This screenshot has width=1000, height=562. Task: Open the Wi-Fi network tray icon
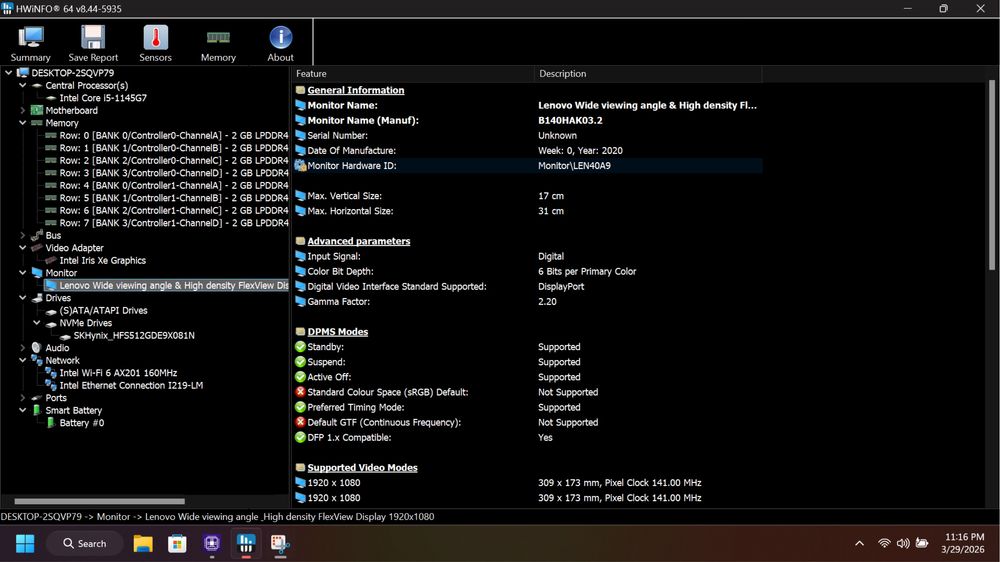884,544
